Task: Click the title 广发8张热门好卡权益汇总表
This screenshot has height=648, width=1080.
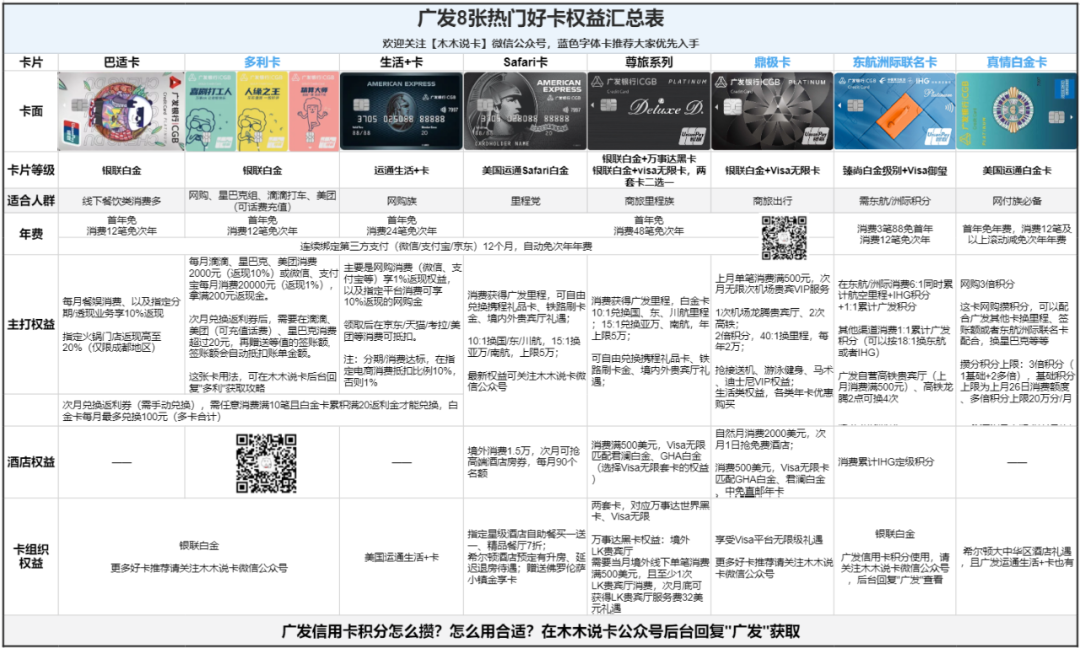Action: click(540, 19)
